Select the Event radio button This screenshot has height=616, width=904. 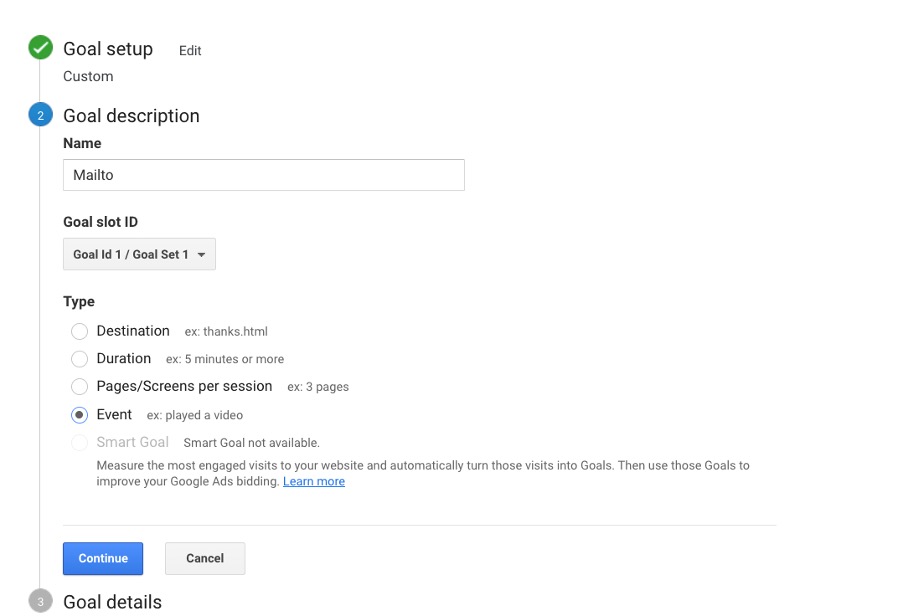[80, 414]
